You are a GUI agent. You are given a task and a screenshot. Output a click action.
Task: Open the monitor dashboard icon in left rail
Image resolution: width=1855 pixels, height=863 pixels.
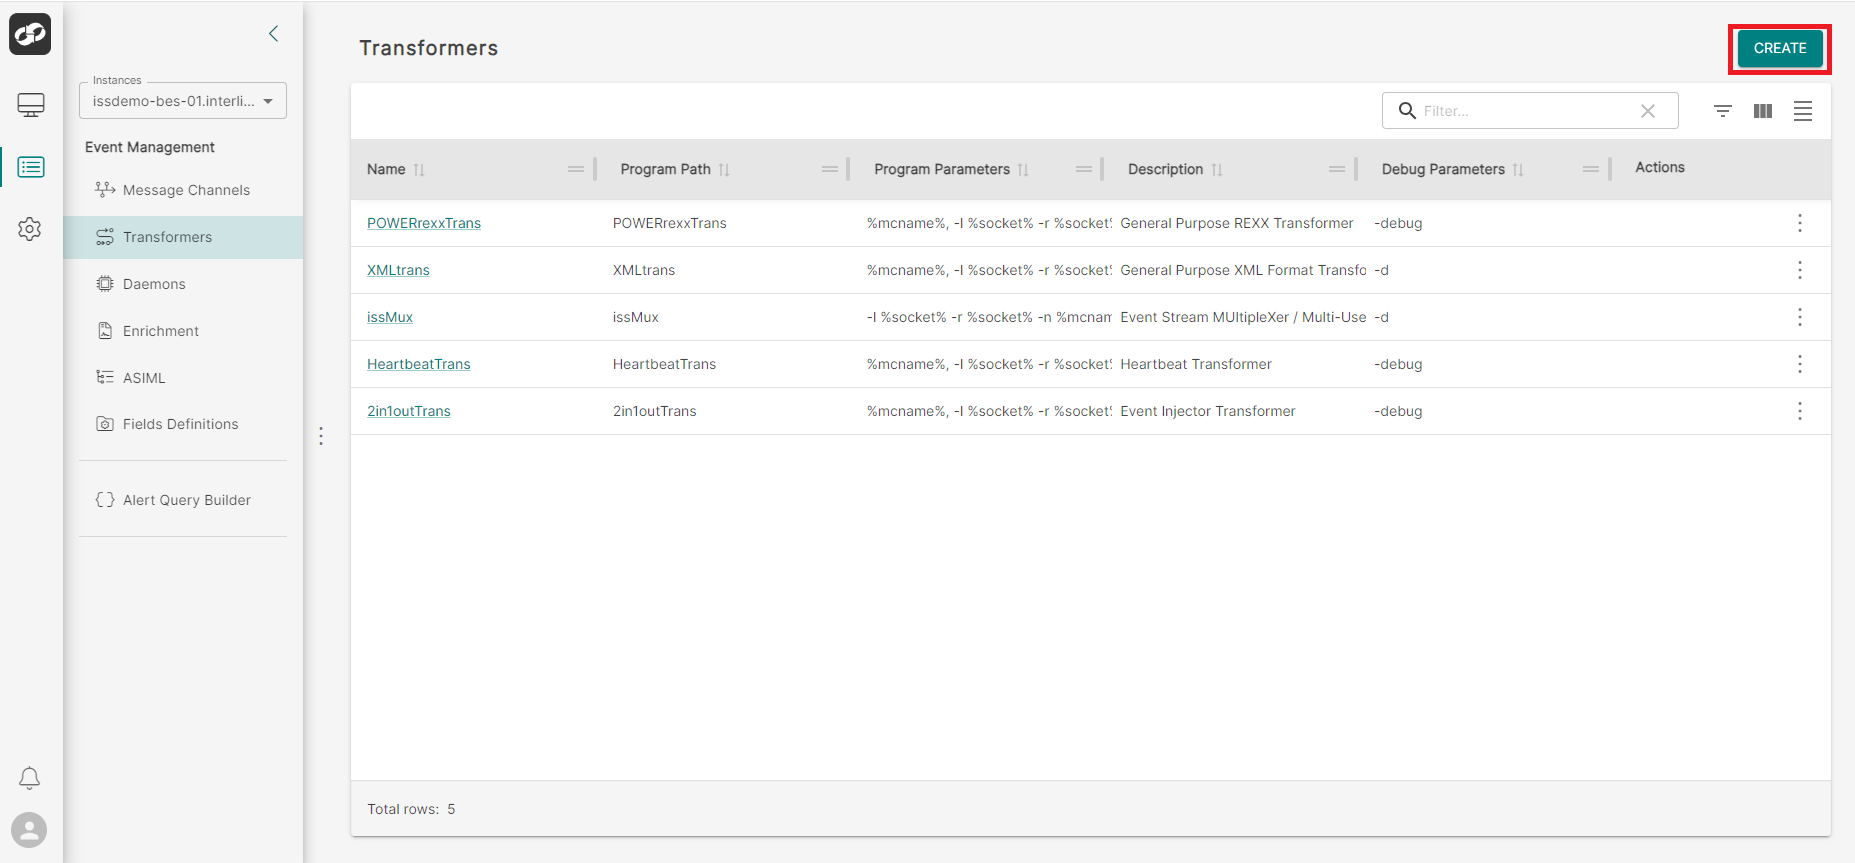point(31,105)
